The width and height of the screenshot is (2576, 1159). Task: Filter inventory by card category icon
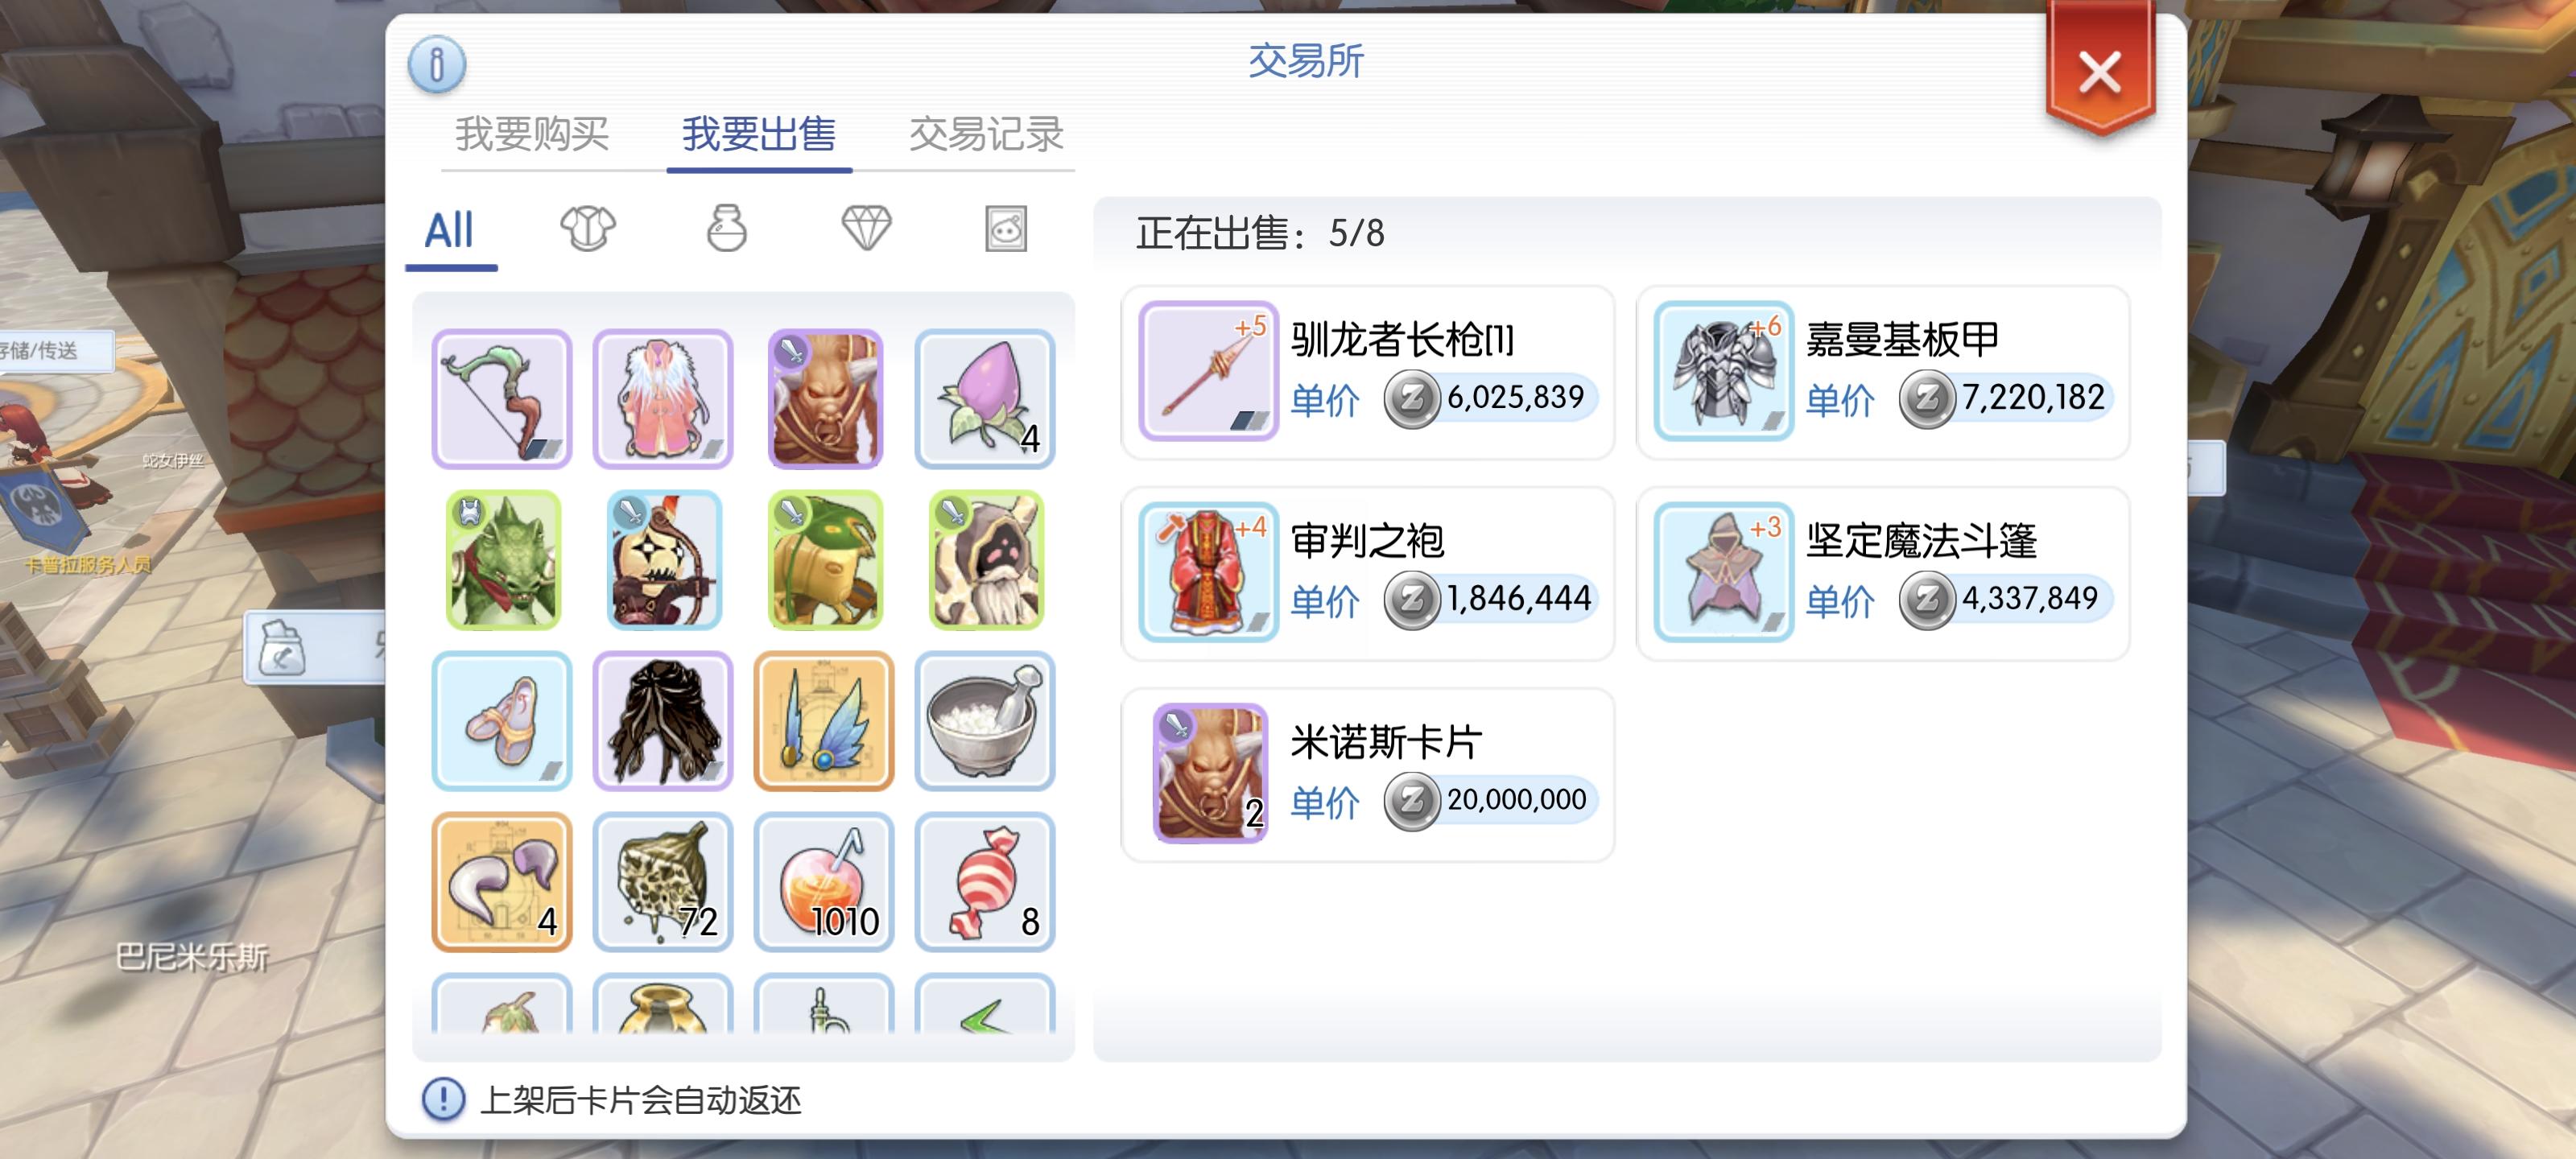coord(1005,229)
